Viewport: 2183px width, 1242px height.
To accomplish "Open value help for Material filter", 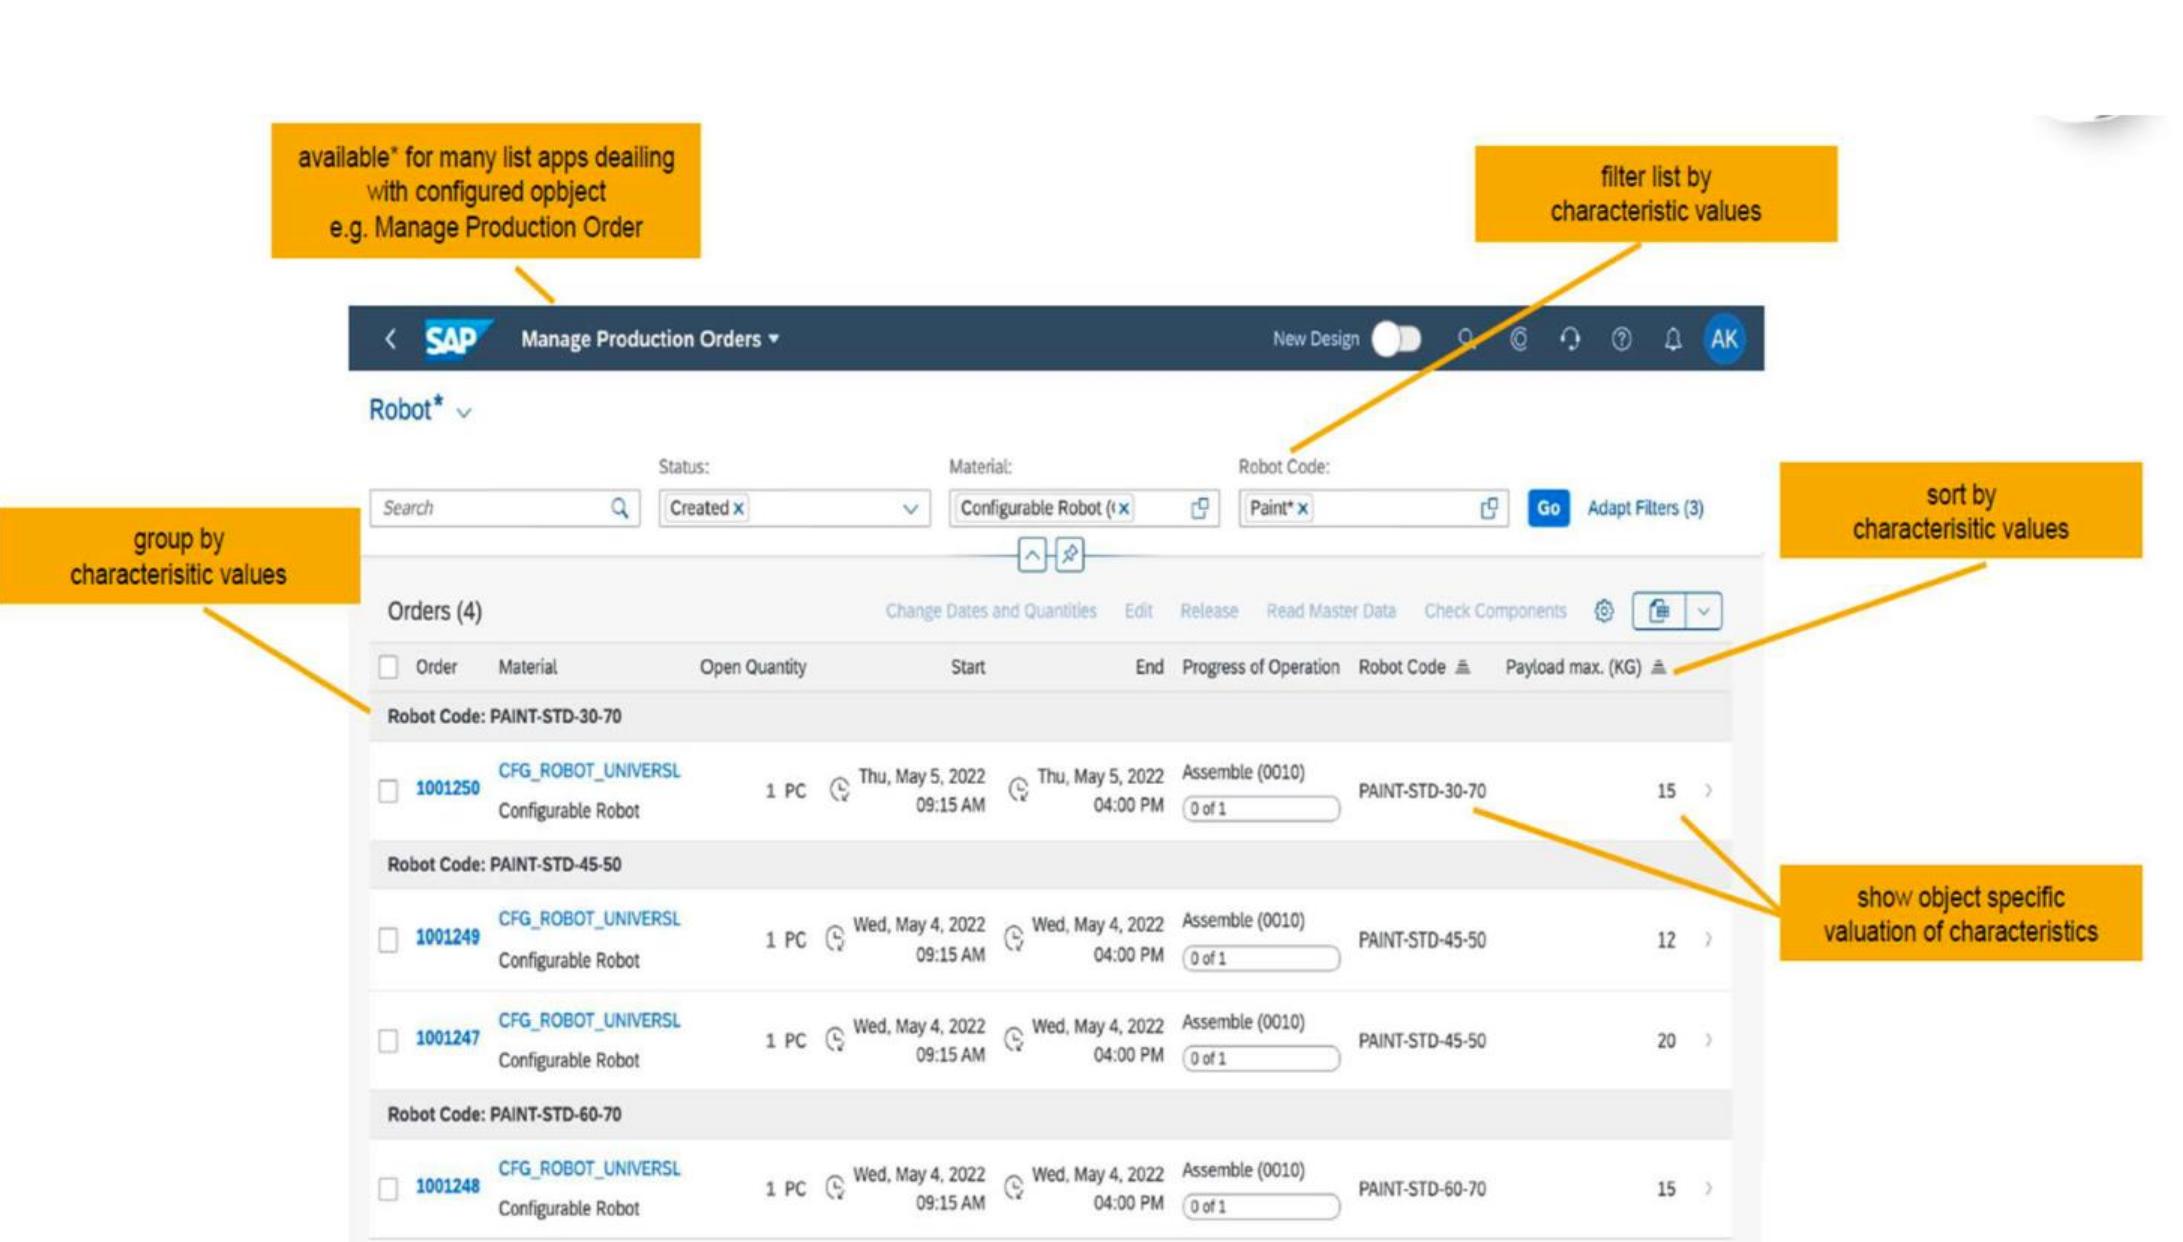I will click(x=1199, y=508).
